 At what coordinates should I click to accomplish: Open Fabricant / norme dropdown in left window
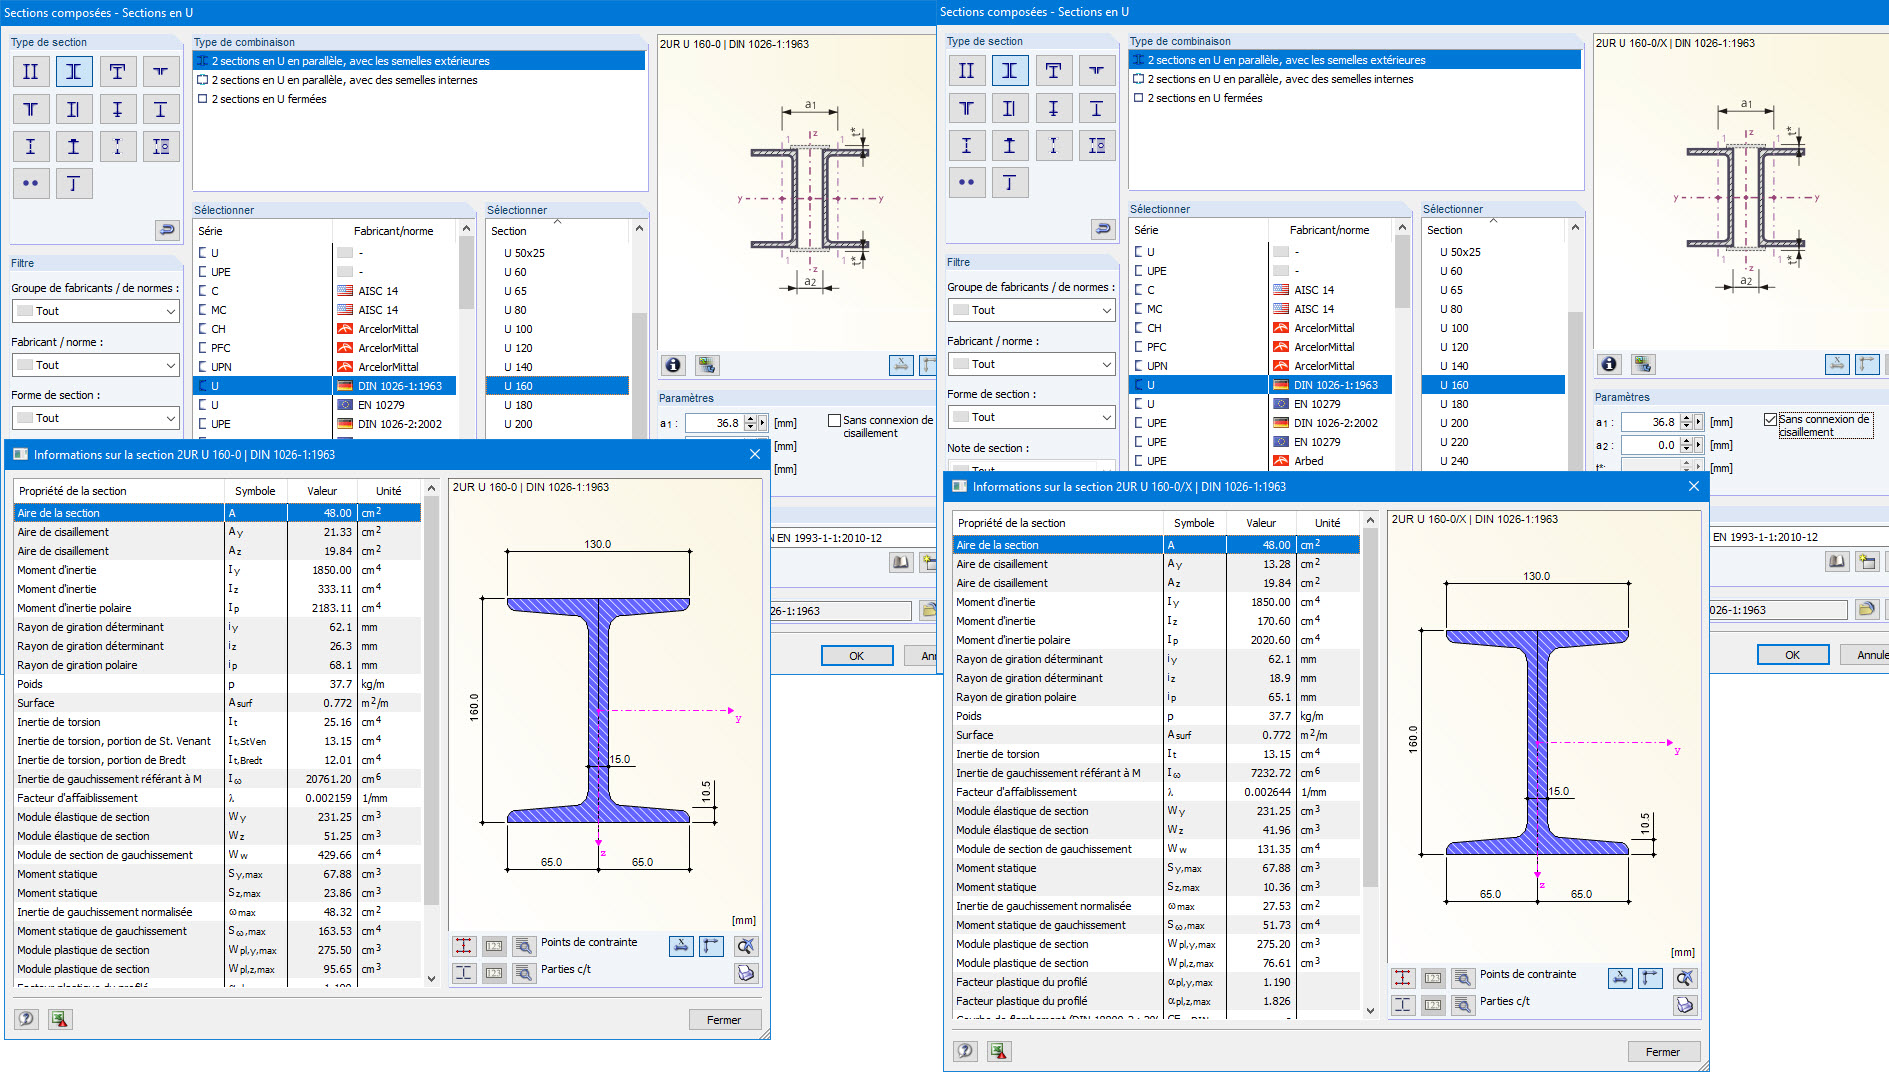pyautogui.click(x=96, y=365)
